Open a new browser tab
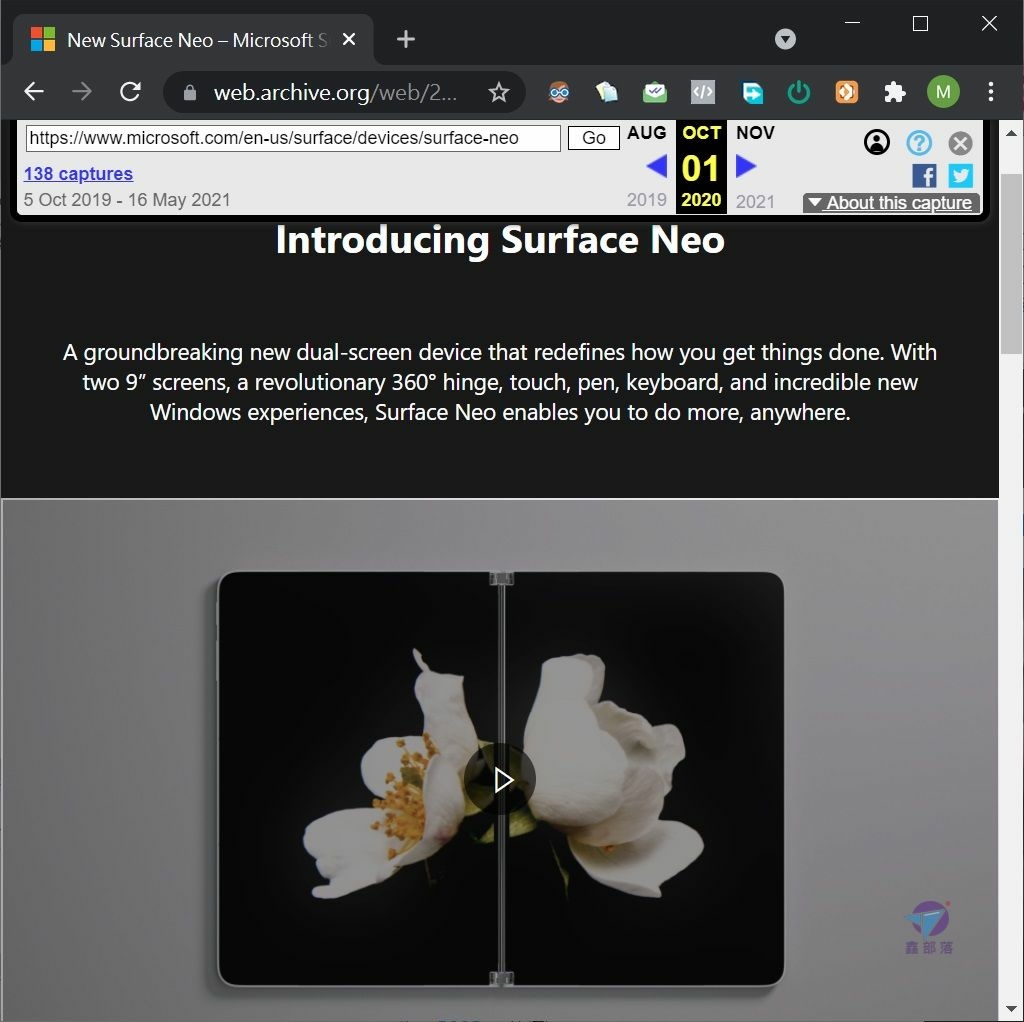1024x1022 pixels. (406, 39)
